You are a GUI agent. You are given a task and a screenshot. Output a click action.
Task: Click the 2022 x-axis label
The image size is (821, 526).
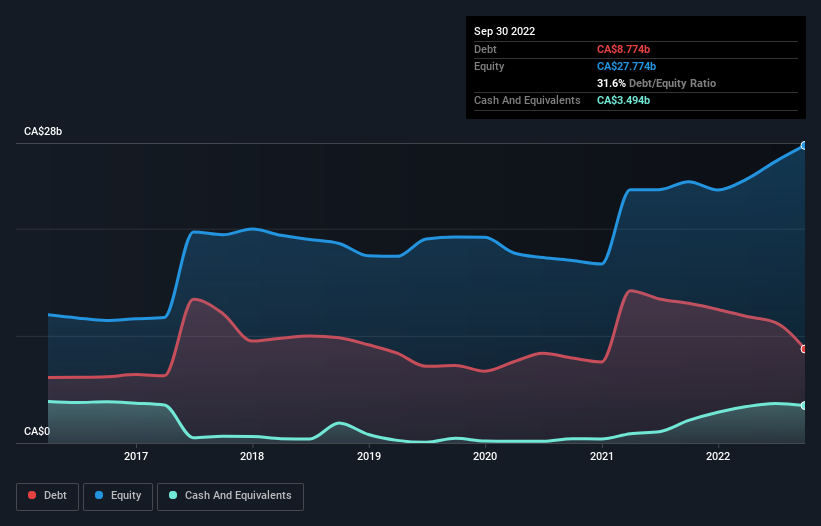[x=718, y=456]
